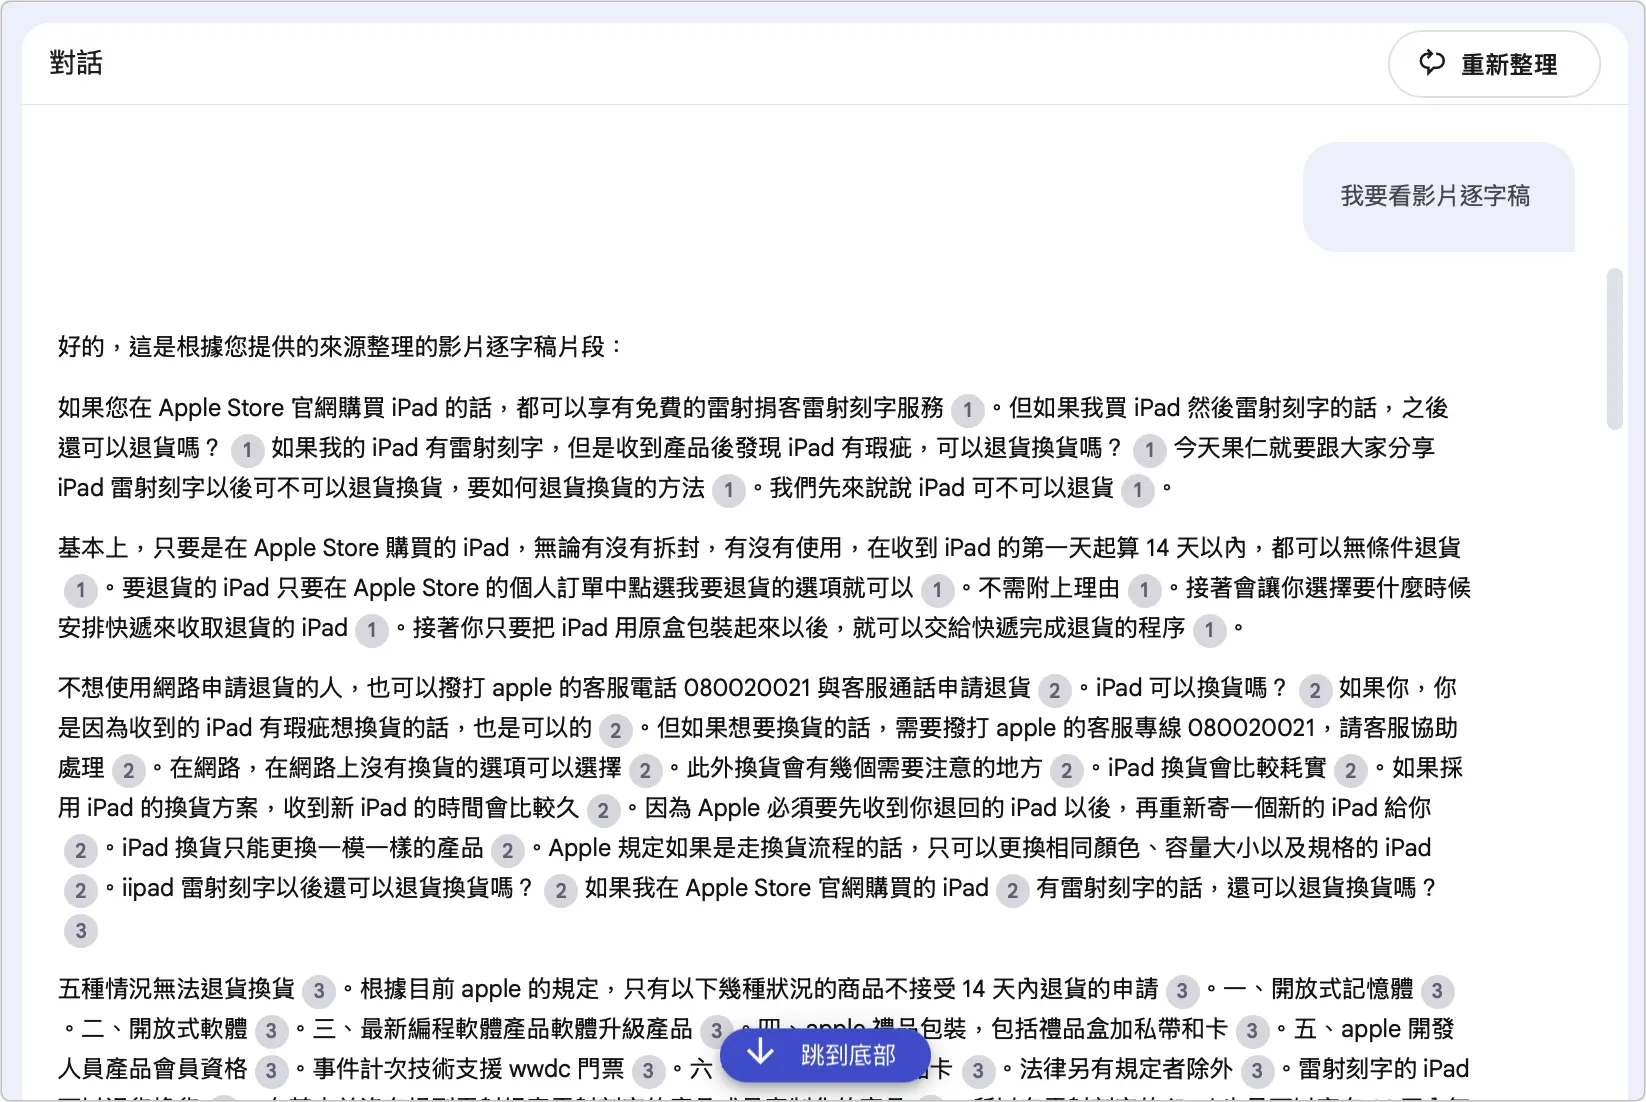Image resolution: width=1646 pixels, height=1102 pixels.
Task: Open citation 2 before 如果我在 Apple Store 官網購買
Action: 561,890
